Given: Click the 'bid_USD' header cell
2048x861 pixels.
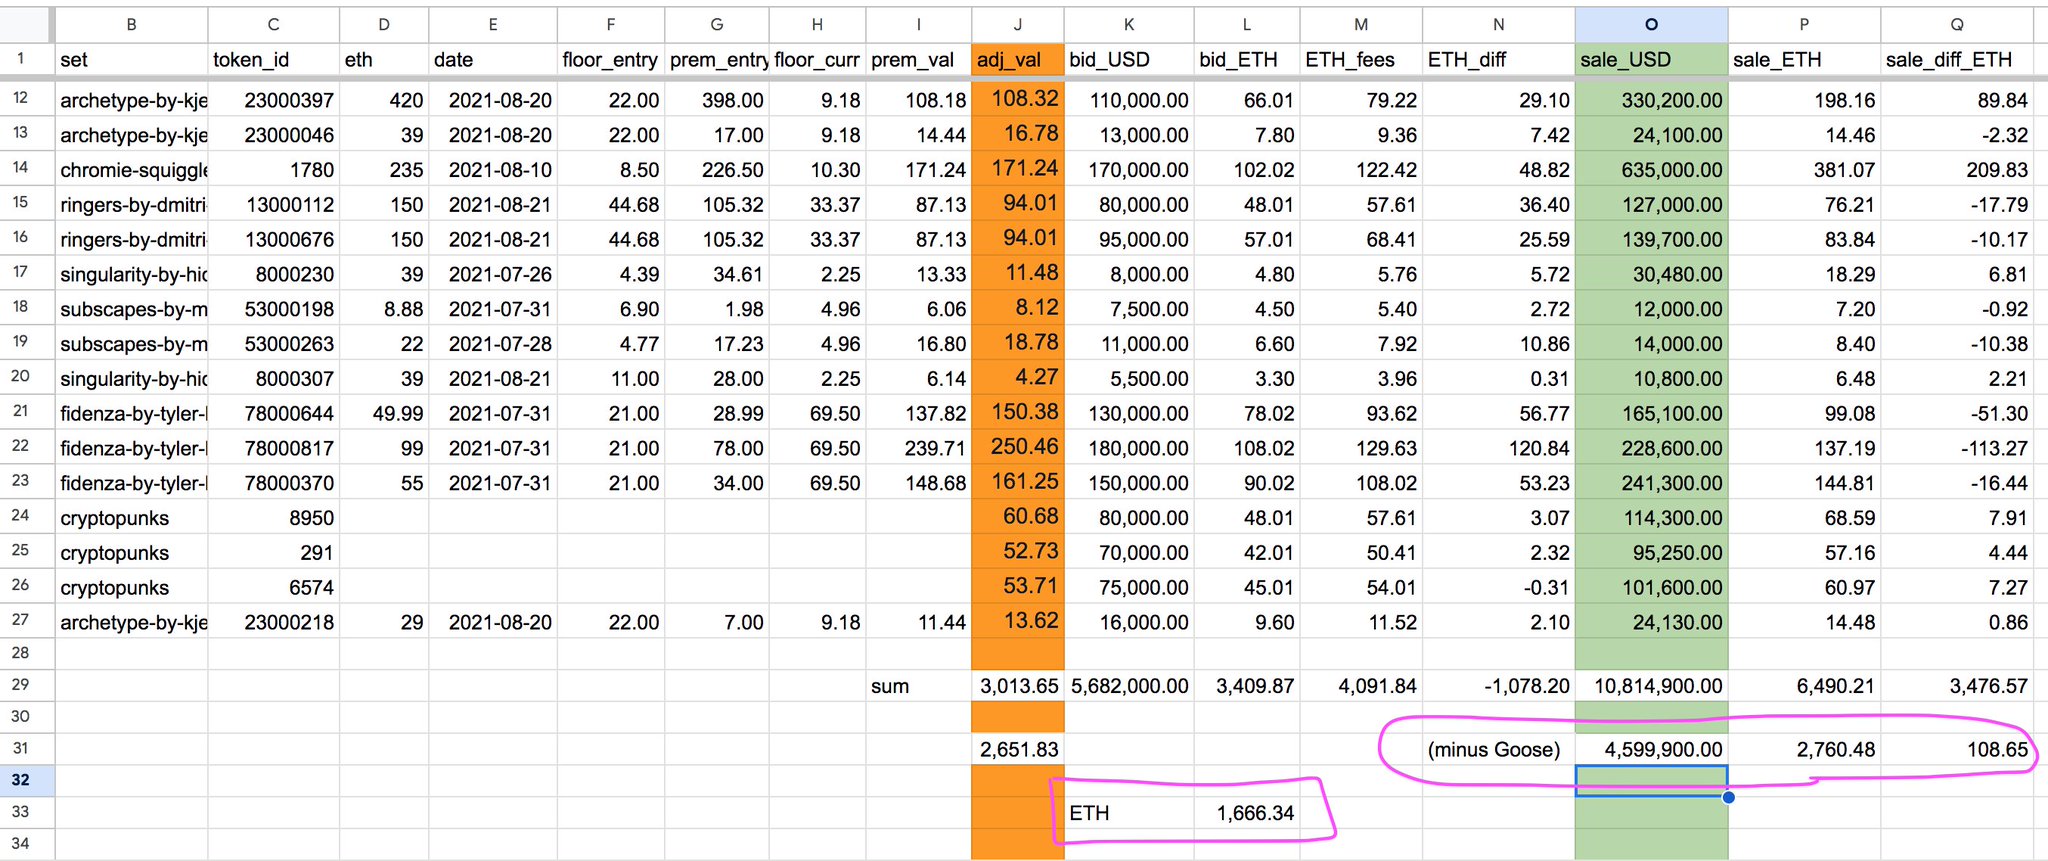Looking at the screenshot, I should (x=1129, y=60).
